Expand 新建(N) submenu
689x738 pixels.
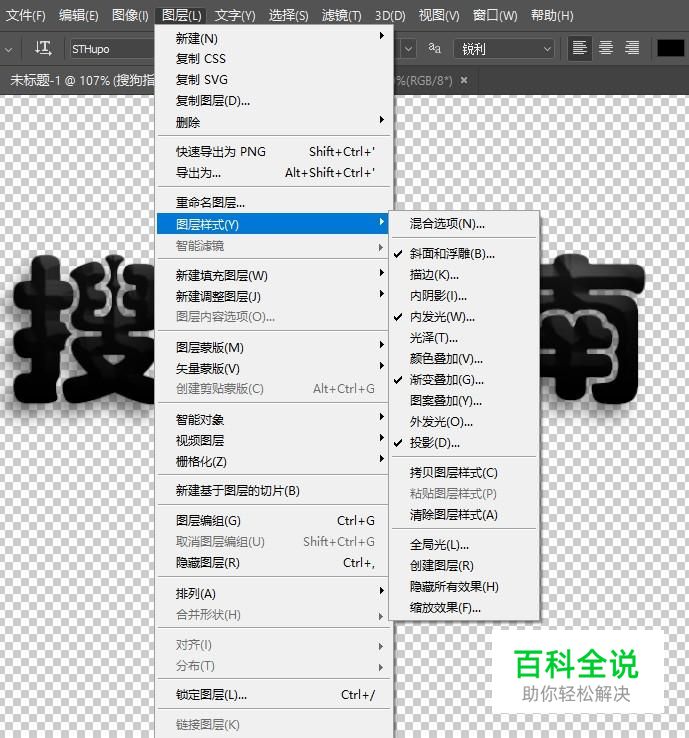(x=273, y=38)
